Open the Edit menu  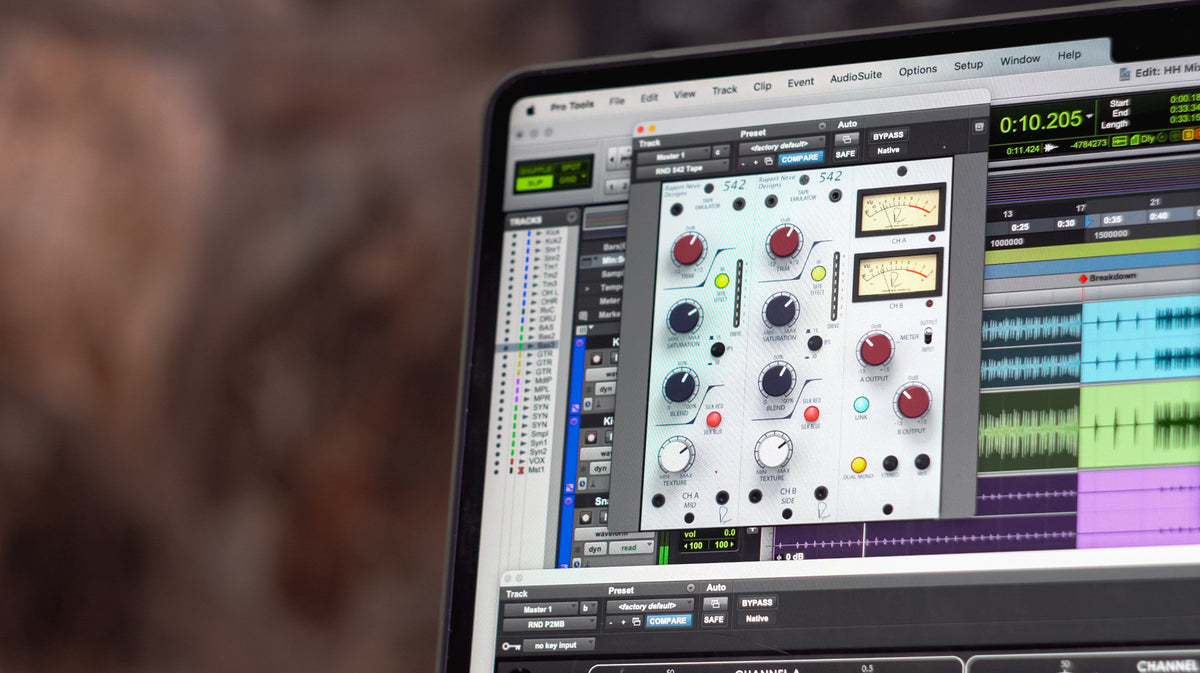click(649, 98)
